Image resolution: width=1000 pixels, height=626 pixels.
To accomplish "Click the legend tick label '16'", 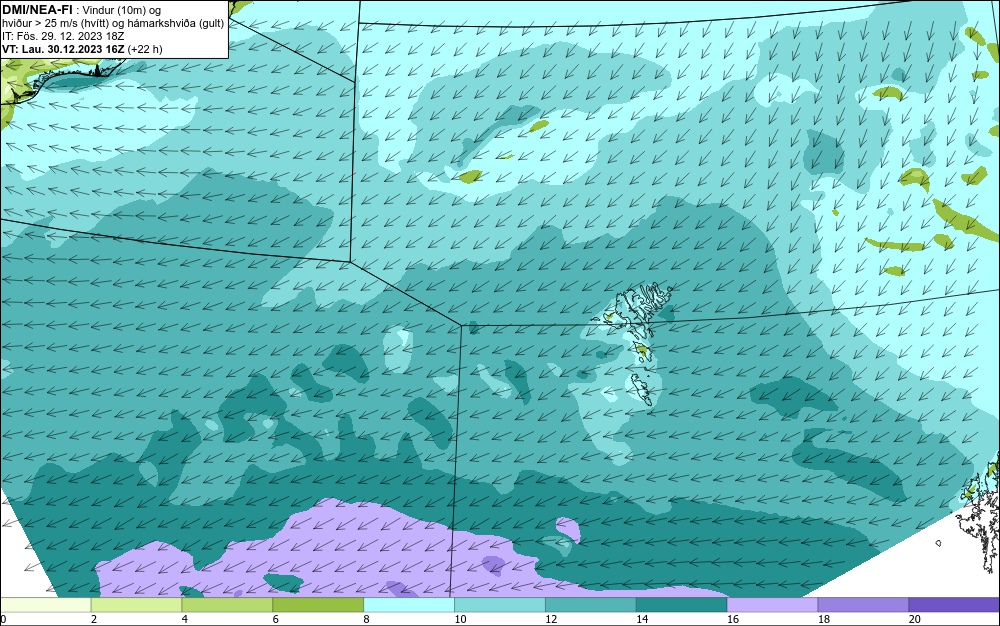I will (x=733, y=619).
